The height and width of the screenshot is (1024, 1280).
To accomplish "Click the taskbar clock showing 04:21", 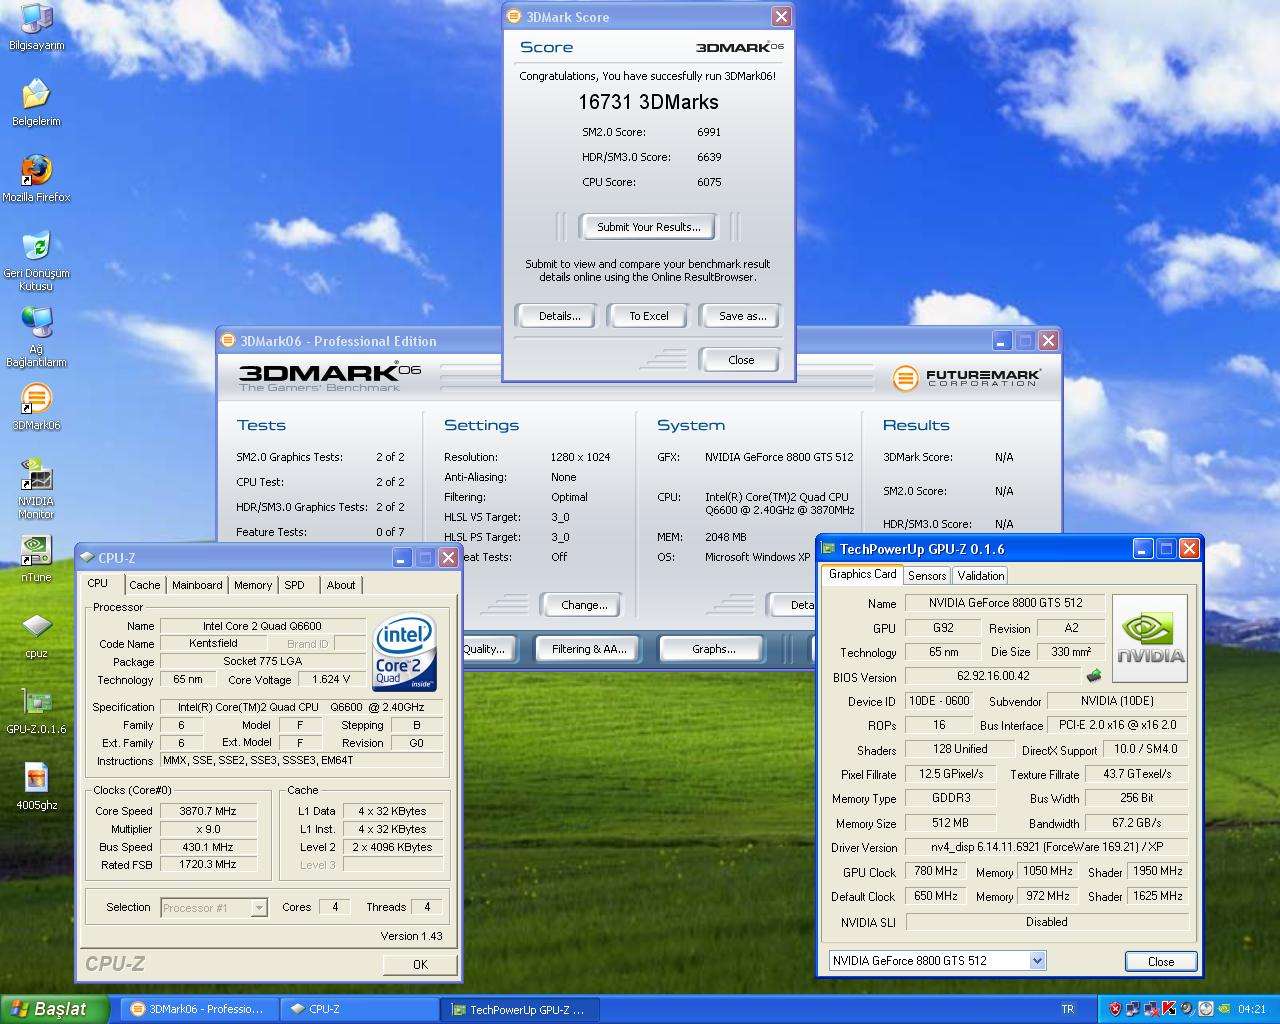I will point(1252,1009).
